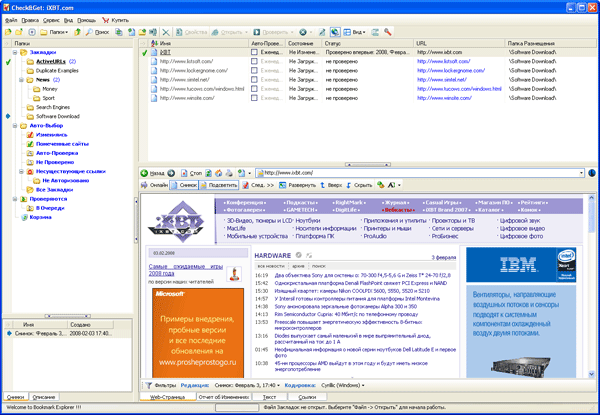Click the new folder toolbar icon

tap(19, 32)
